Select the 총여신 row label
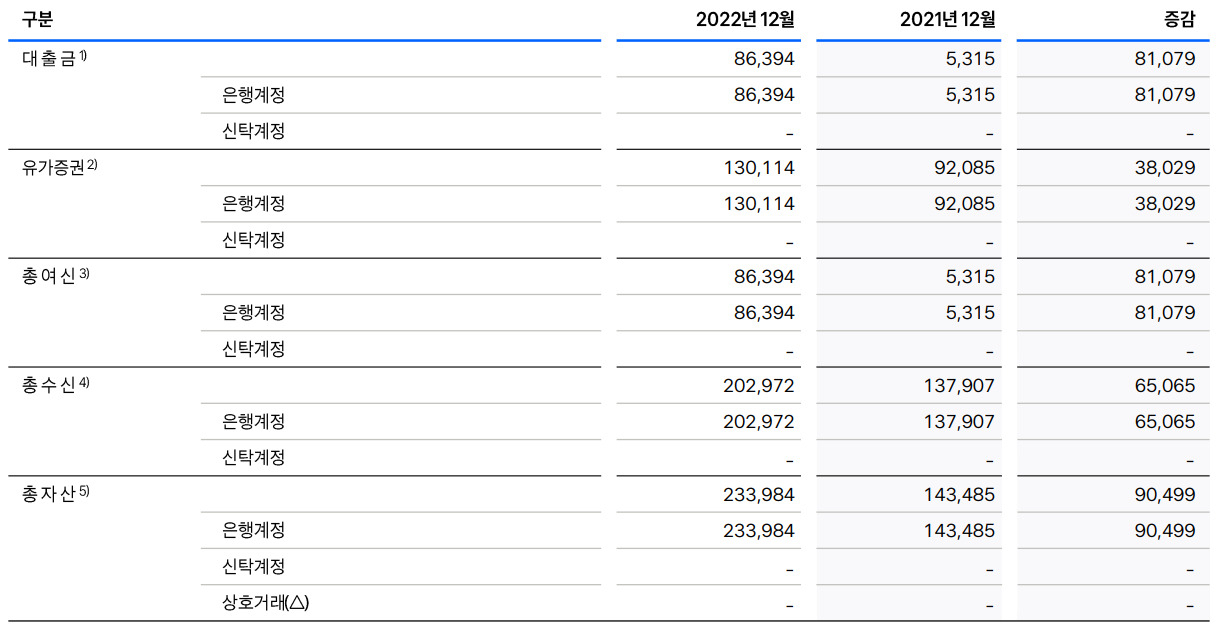The image size is (1221, 627). (x=56, y=276)
